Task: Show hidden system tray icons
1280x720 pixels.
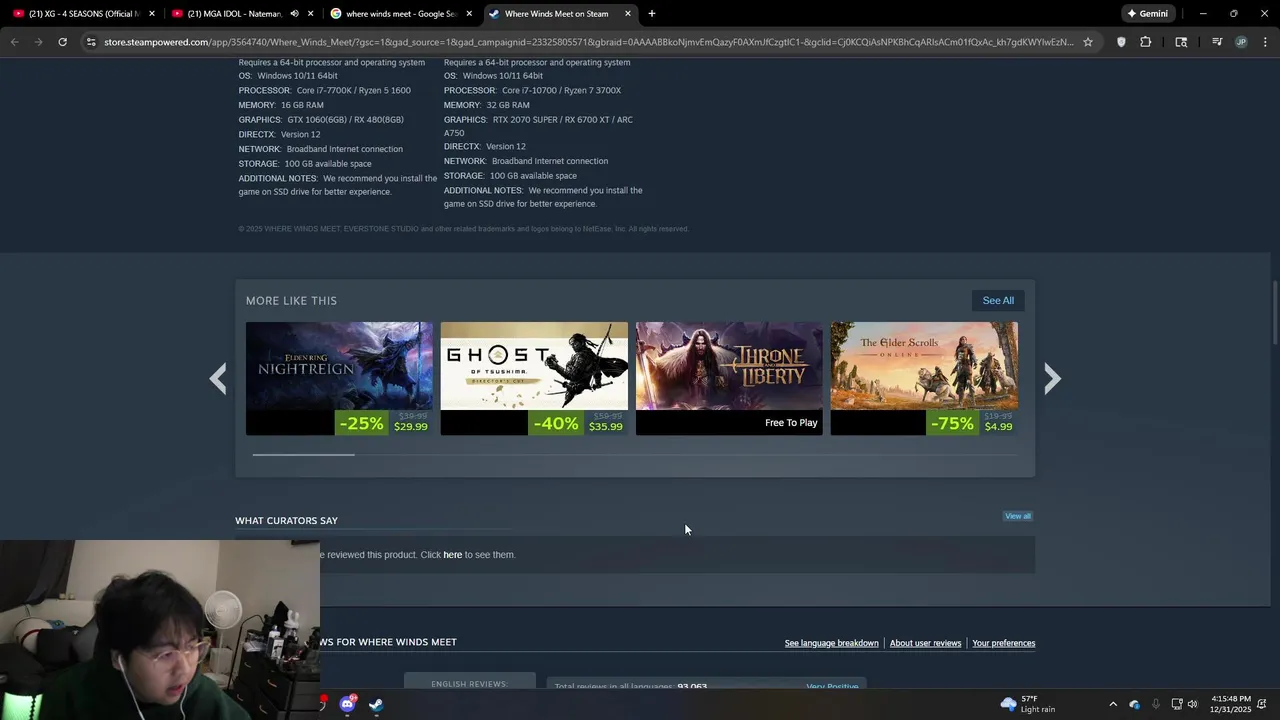Action: click(1113, 704)
